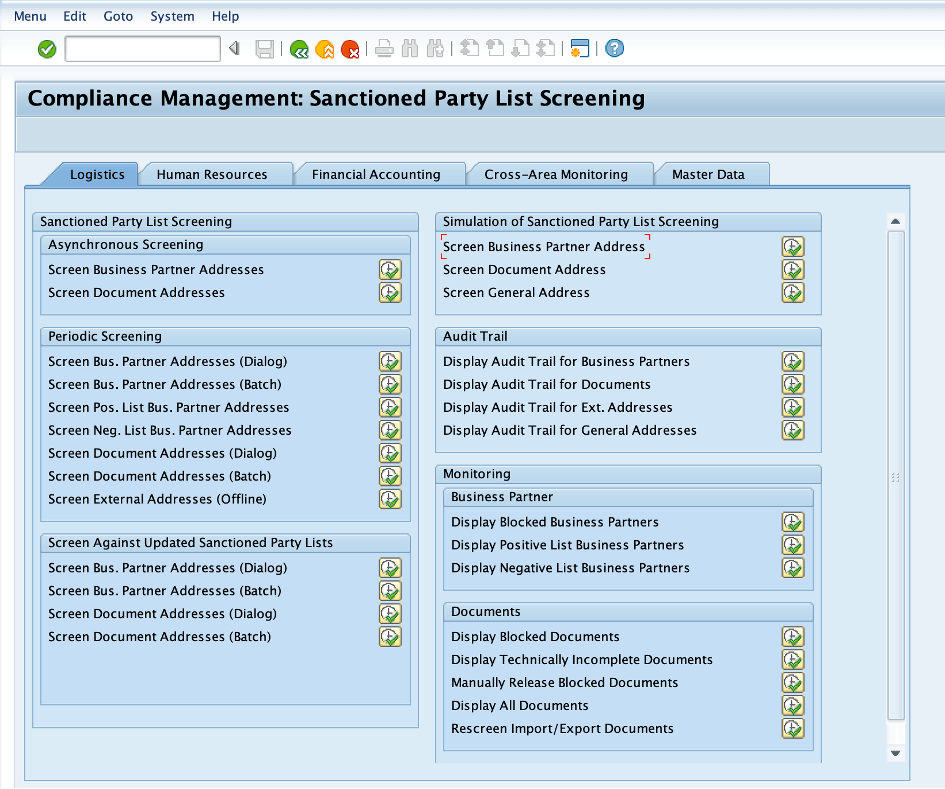This screenshot has width=945, height=789.
Task: Select 'Screen General Address' text
Action: (x=516, y=292)
